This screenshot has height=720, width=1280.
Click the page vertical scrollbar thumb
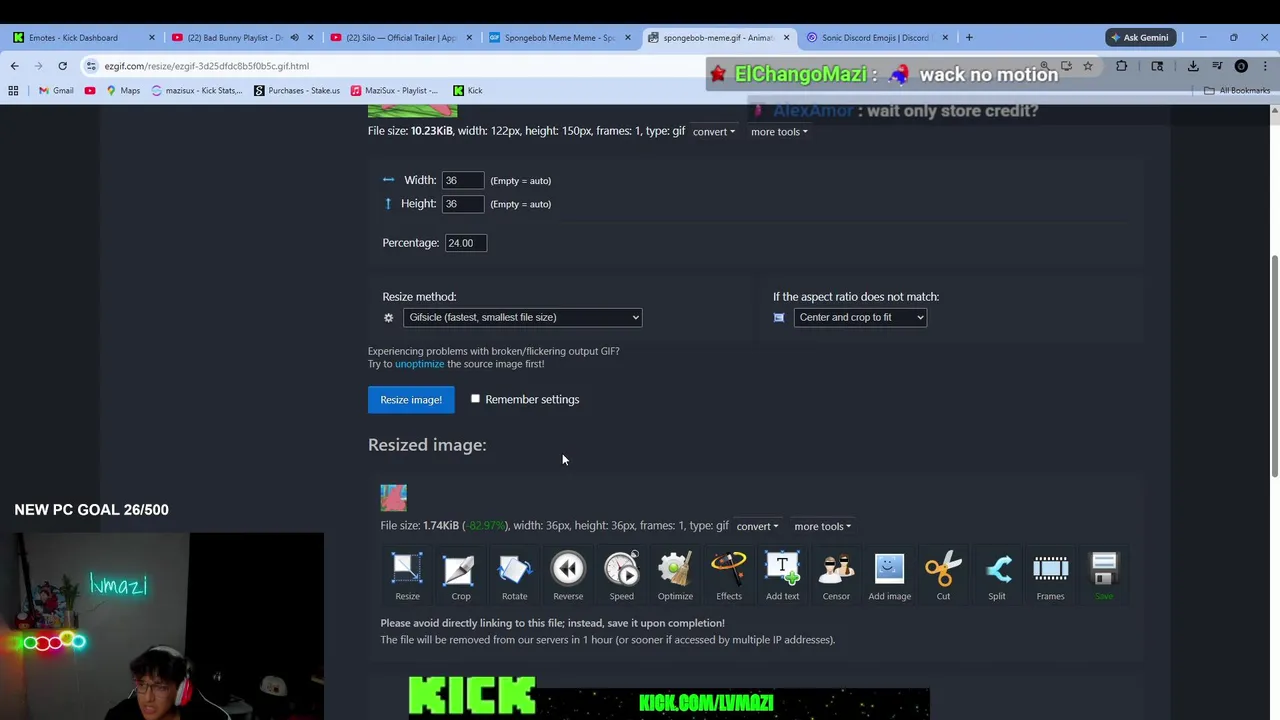click(1273, 366)
